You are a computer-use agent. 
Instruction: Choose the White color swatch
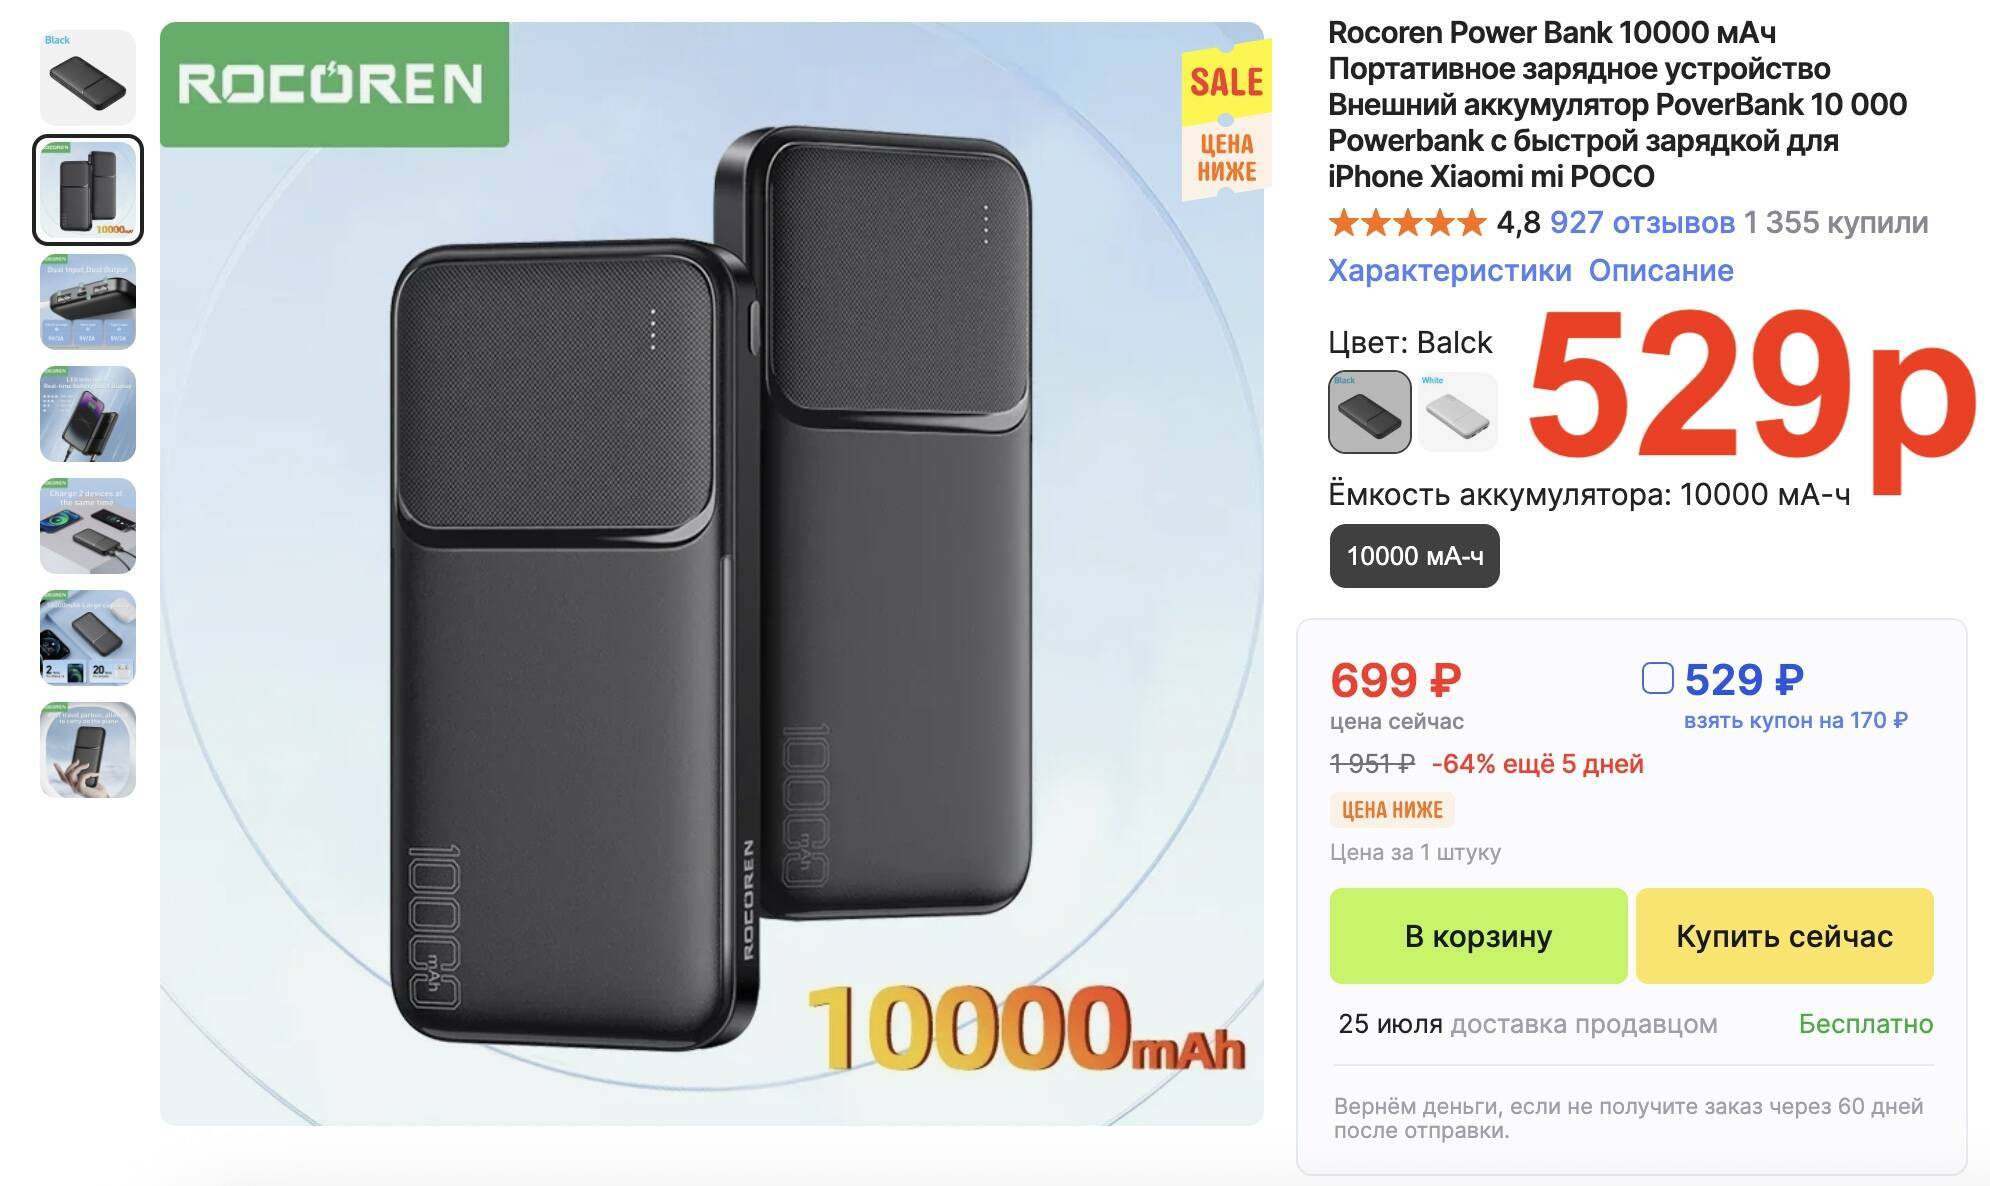pyautogui.click(x=1458, y=411)
